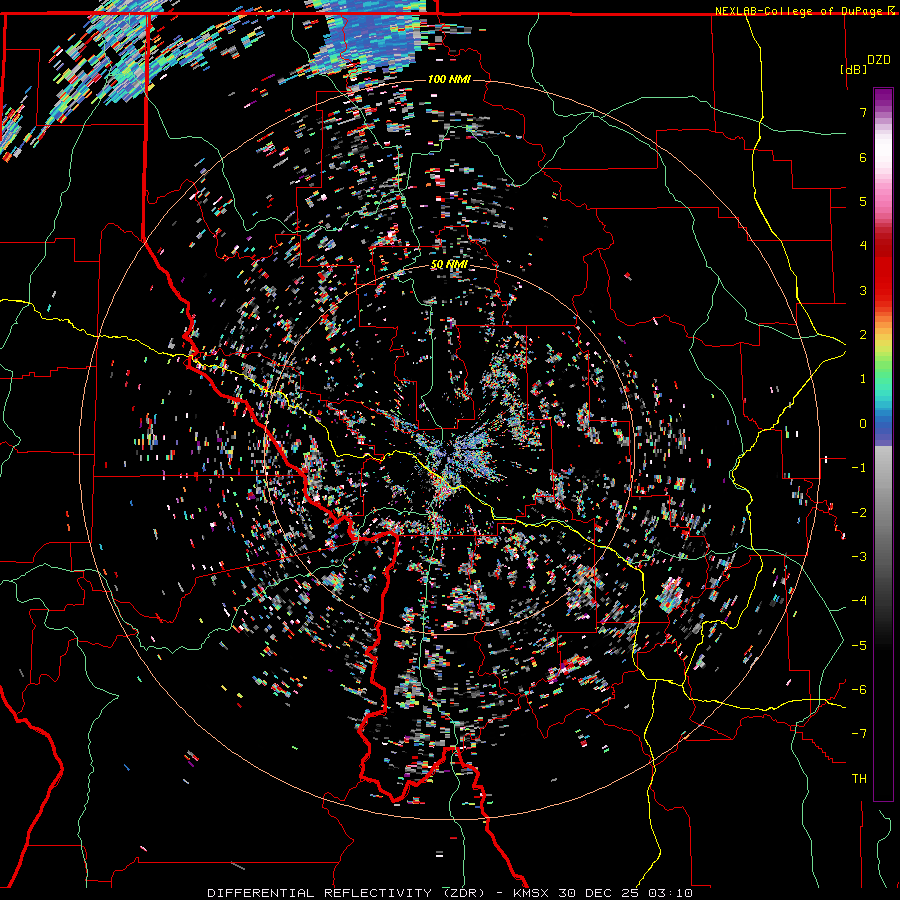Image resolution: width=900 pixels, height=900 pixels.
Task: Click the legend tick label '-7'
Action: click(x=859, y=734)
